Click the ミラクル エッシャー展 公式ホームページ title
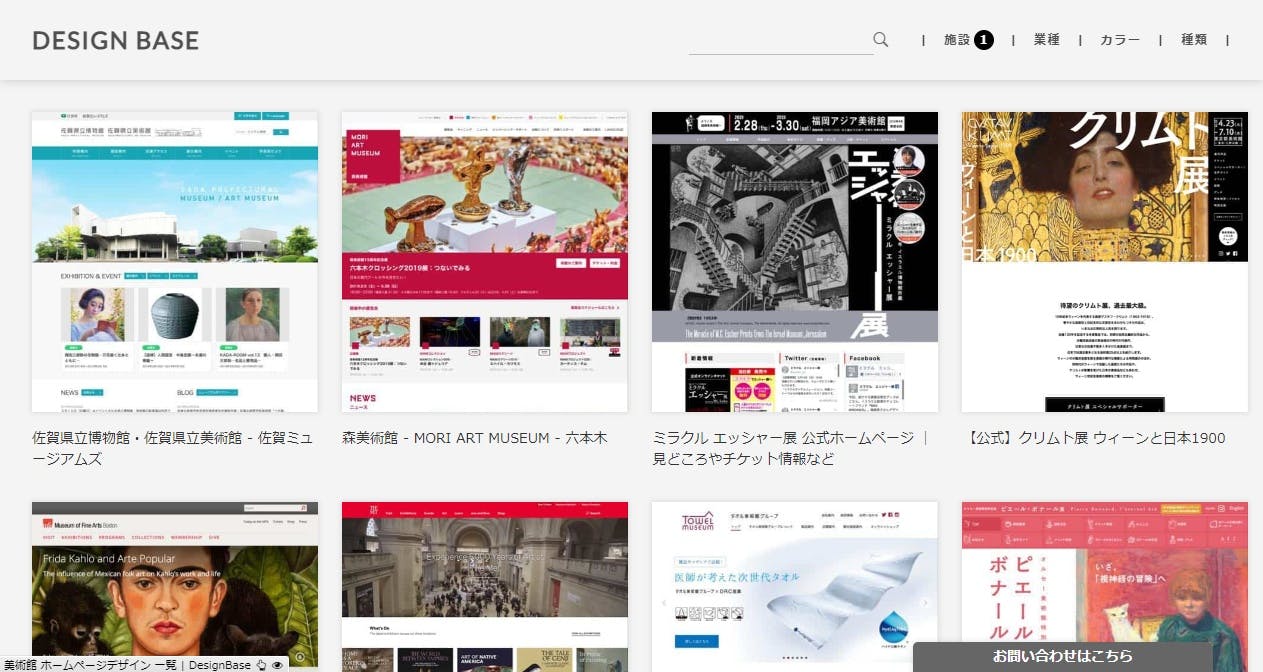The height and width of the screenshot is (672, 1263). click(790, 448)
